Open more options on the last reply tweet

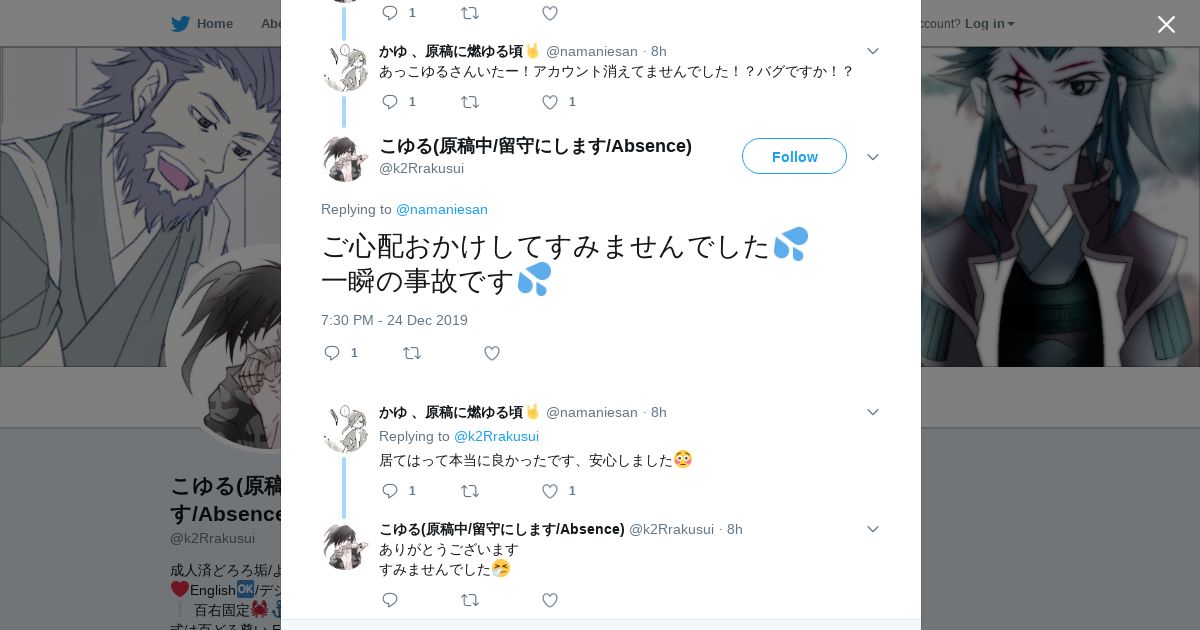(873, 529)
